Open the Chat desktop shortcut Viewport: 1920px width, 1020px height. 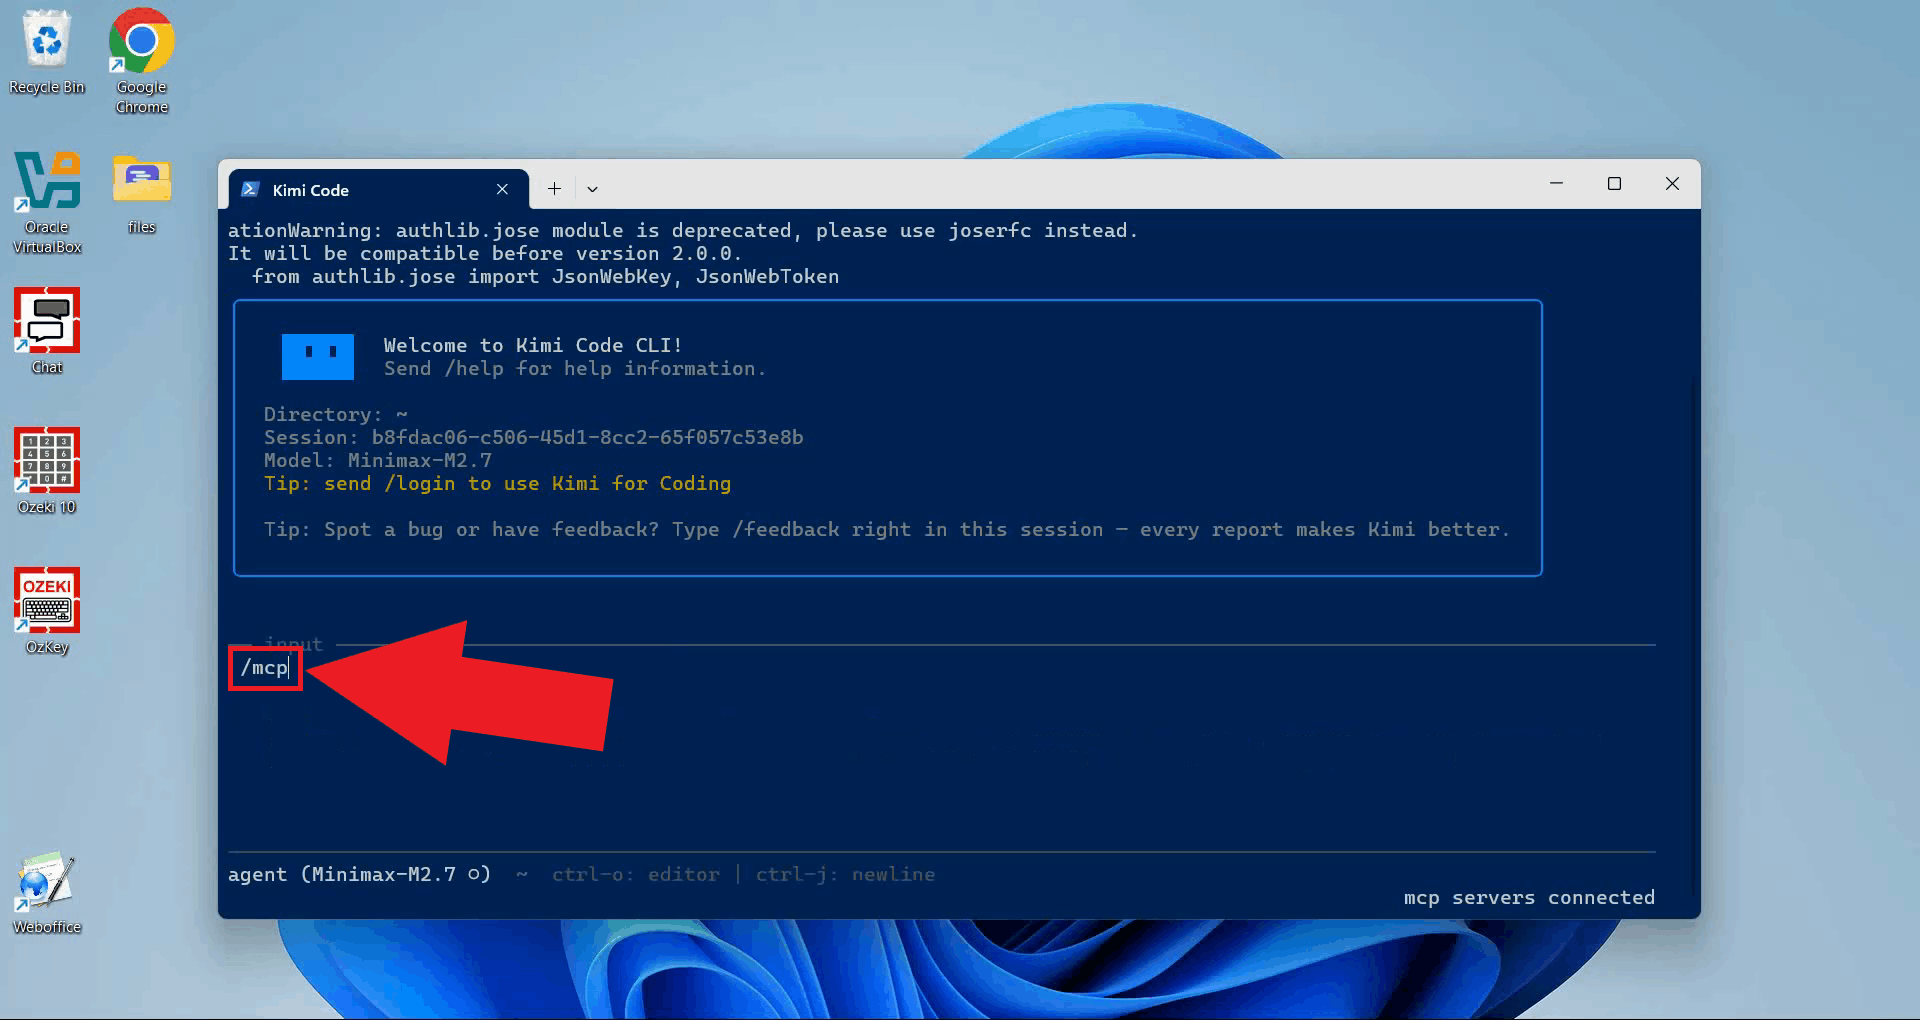pos(47,331)
